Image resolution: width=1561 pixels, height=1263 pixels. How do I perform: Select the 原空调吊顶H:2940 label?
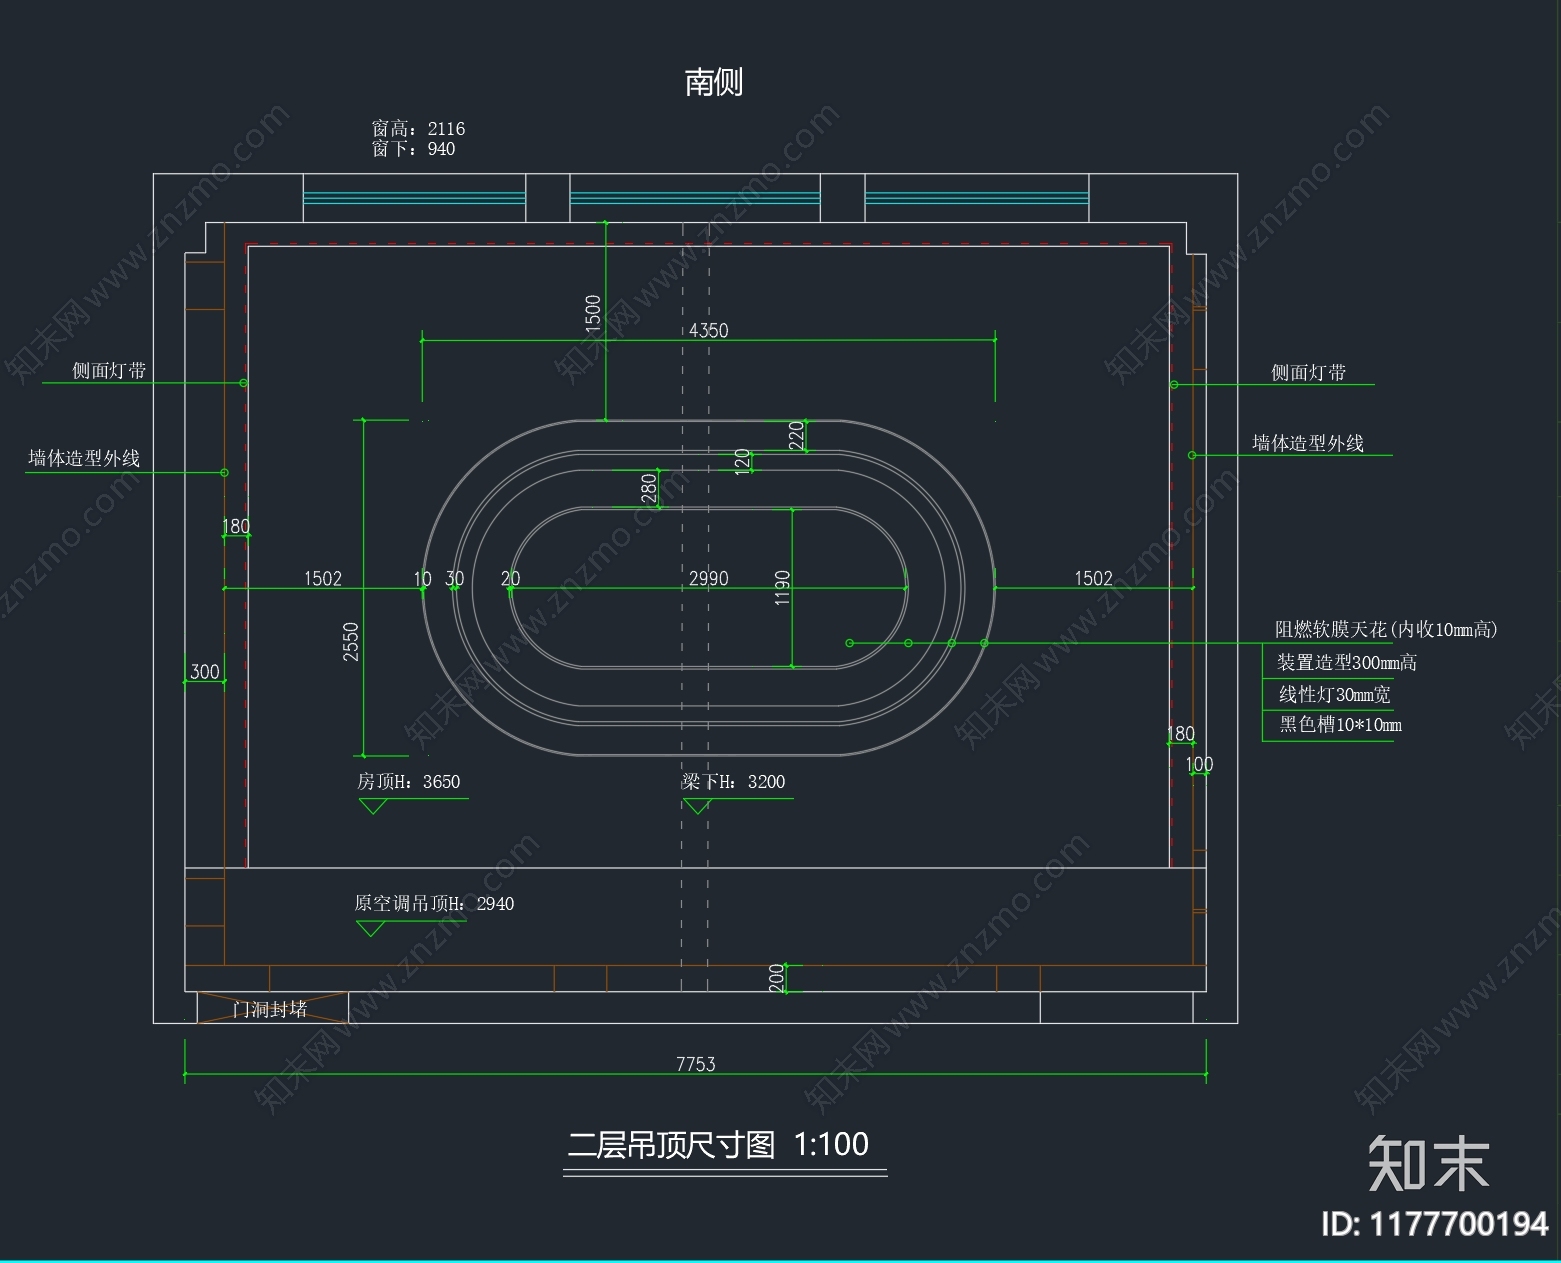click(434, 903)
